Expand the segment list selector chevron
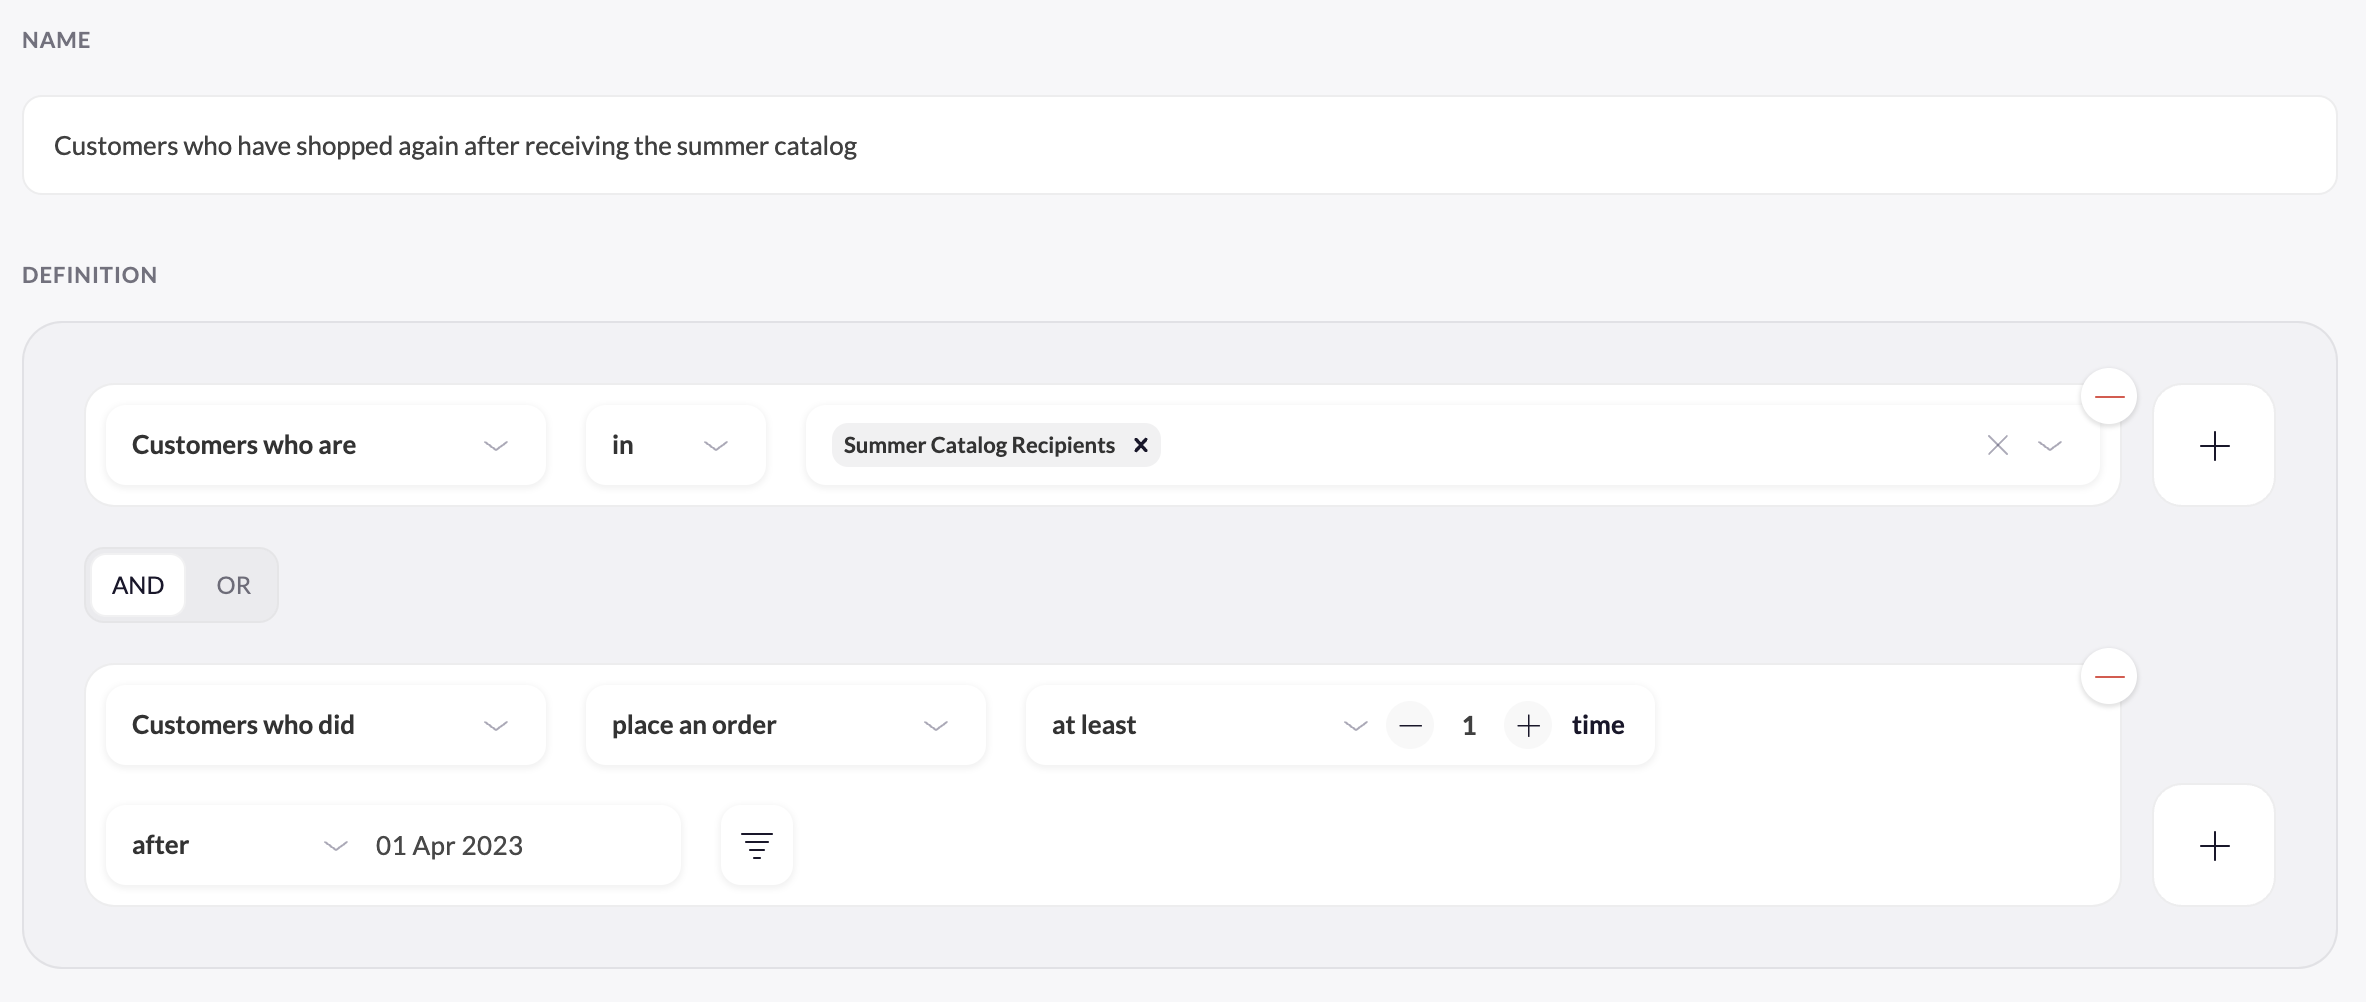The width and height of the screenshot is (2366, 1002). [2050, 445]
